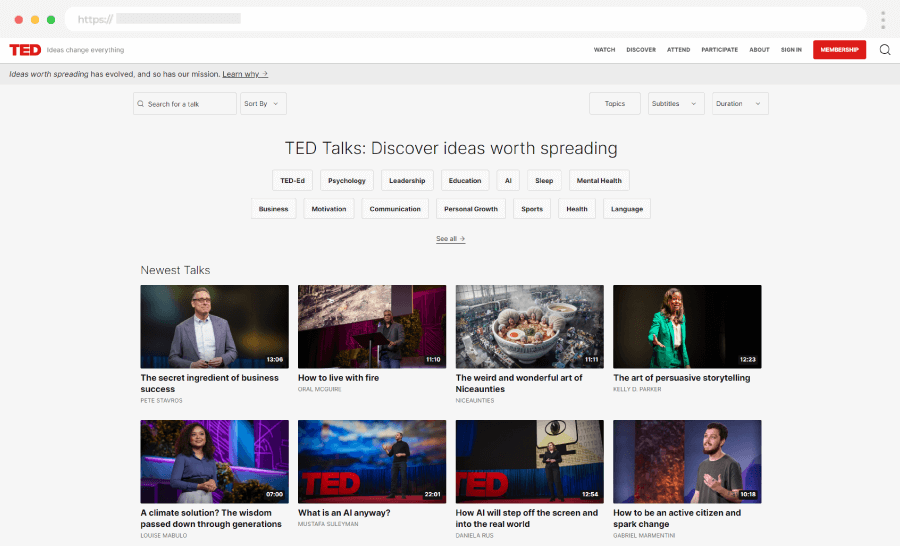Viewport: 900px width, 546px height.
Task: Click speaker name MUSTAFA SULEYMAN
Action: click(x=328, y=524)
